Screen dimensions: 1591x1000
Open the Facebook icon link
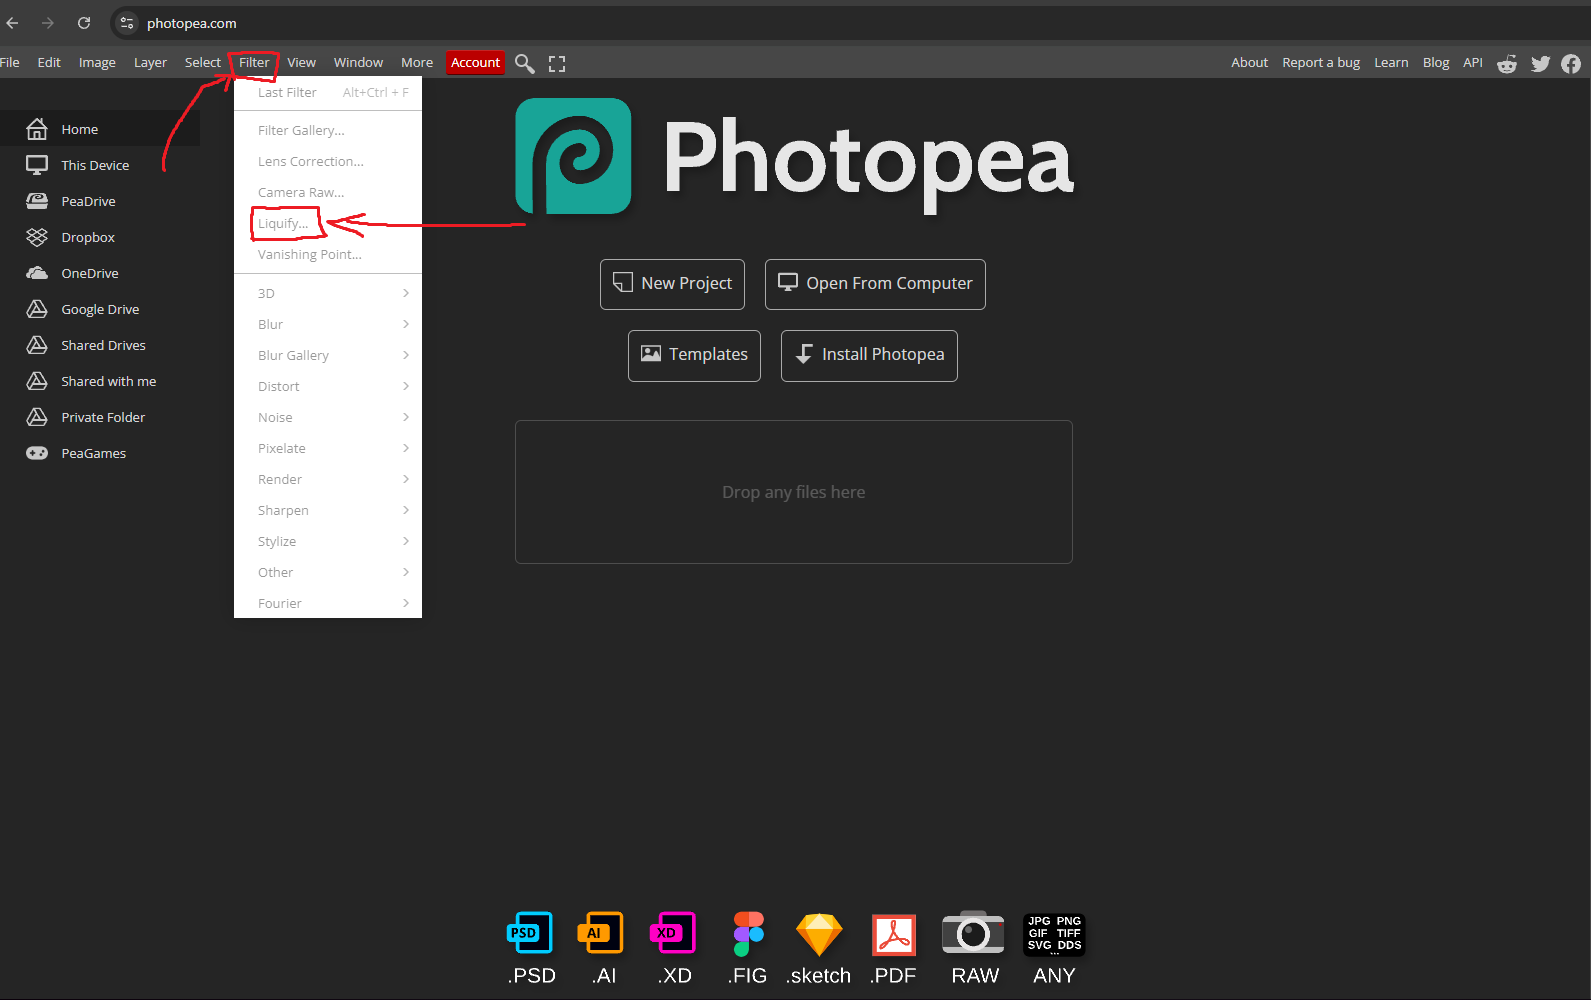(1571, 63)
